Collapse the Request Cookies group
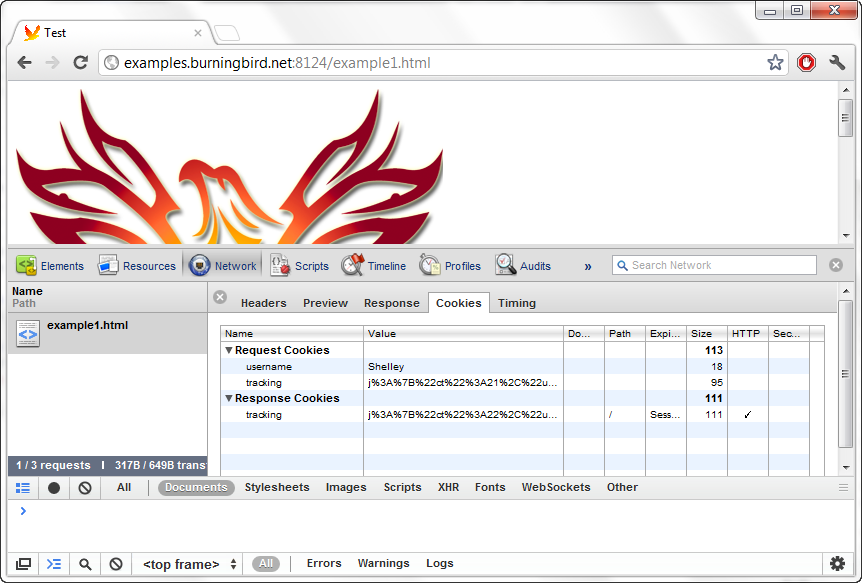The width and height of the screenshot is (862, 583). [x=230, y=350]
